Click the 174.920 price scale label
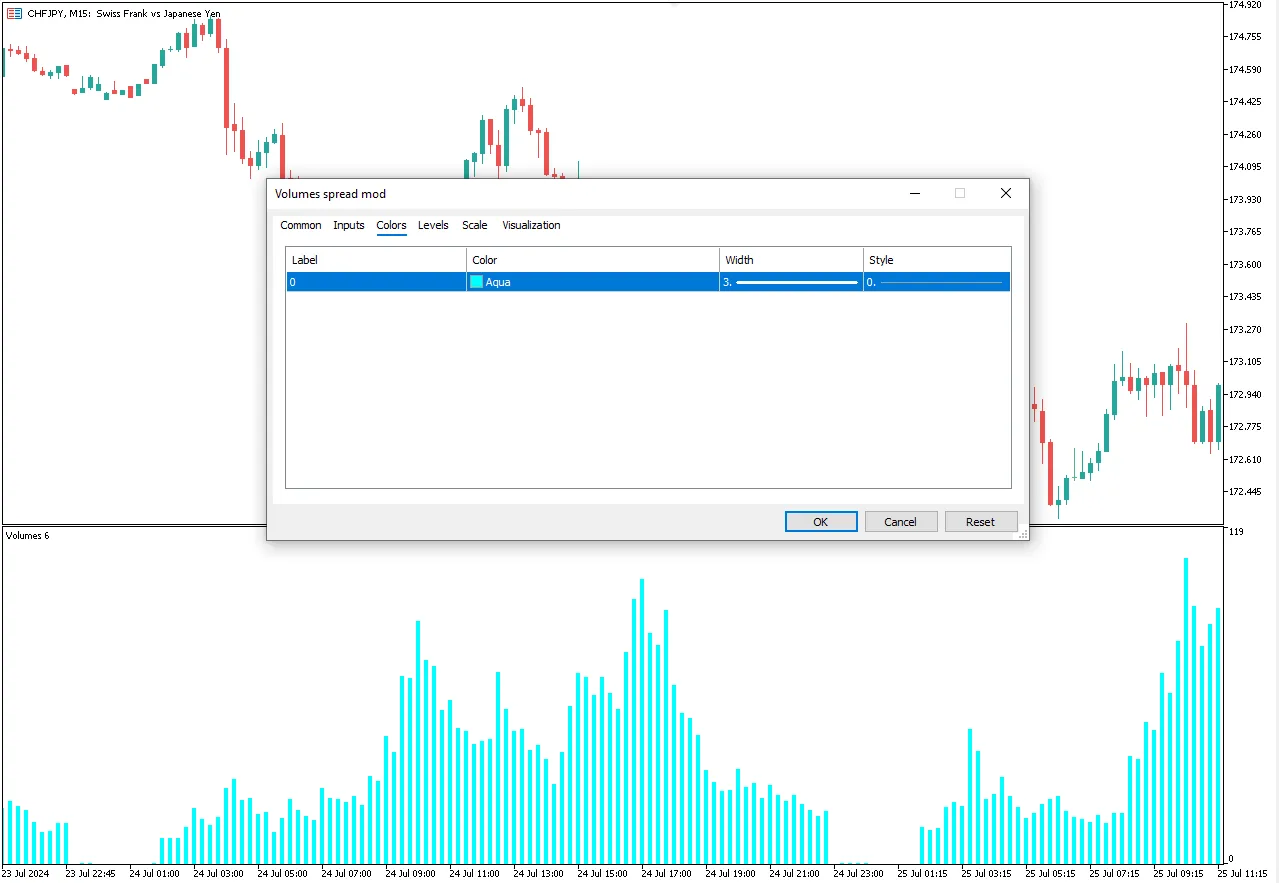This screenshot has height=883, width=1279. coord(1244,5)
